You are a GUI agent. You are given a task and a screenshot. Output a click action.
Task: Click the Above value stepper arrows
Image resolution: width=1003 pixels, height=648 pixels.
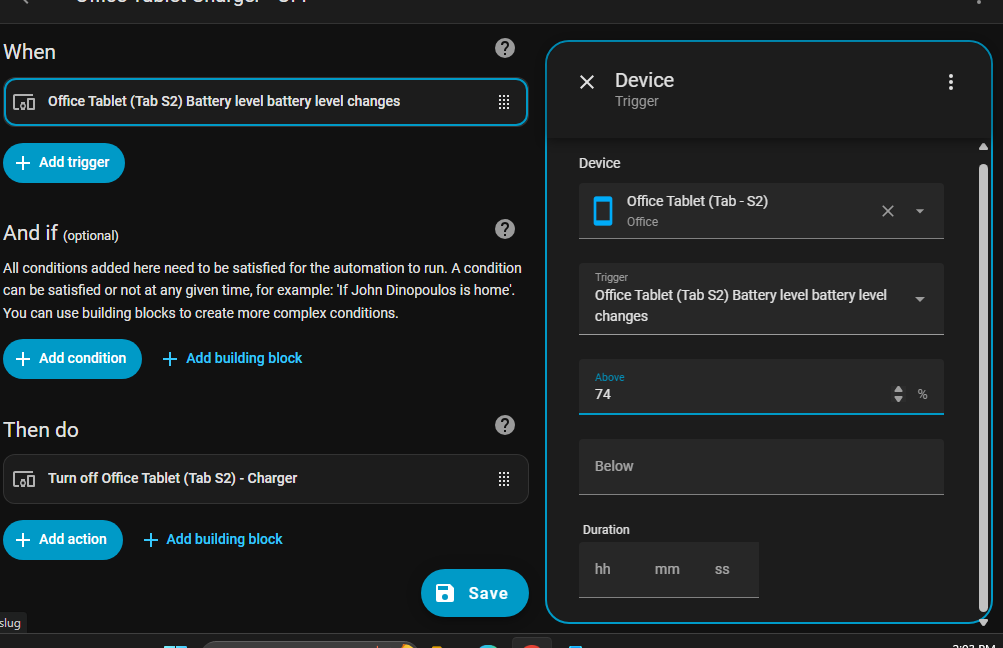click(x=898, y=394)
